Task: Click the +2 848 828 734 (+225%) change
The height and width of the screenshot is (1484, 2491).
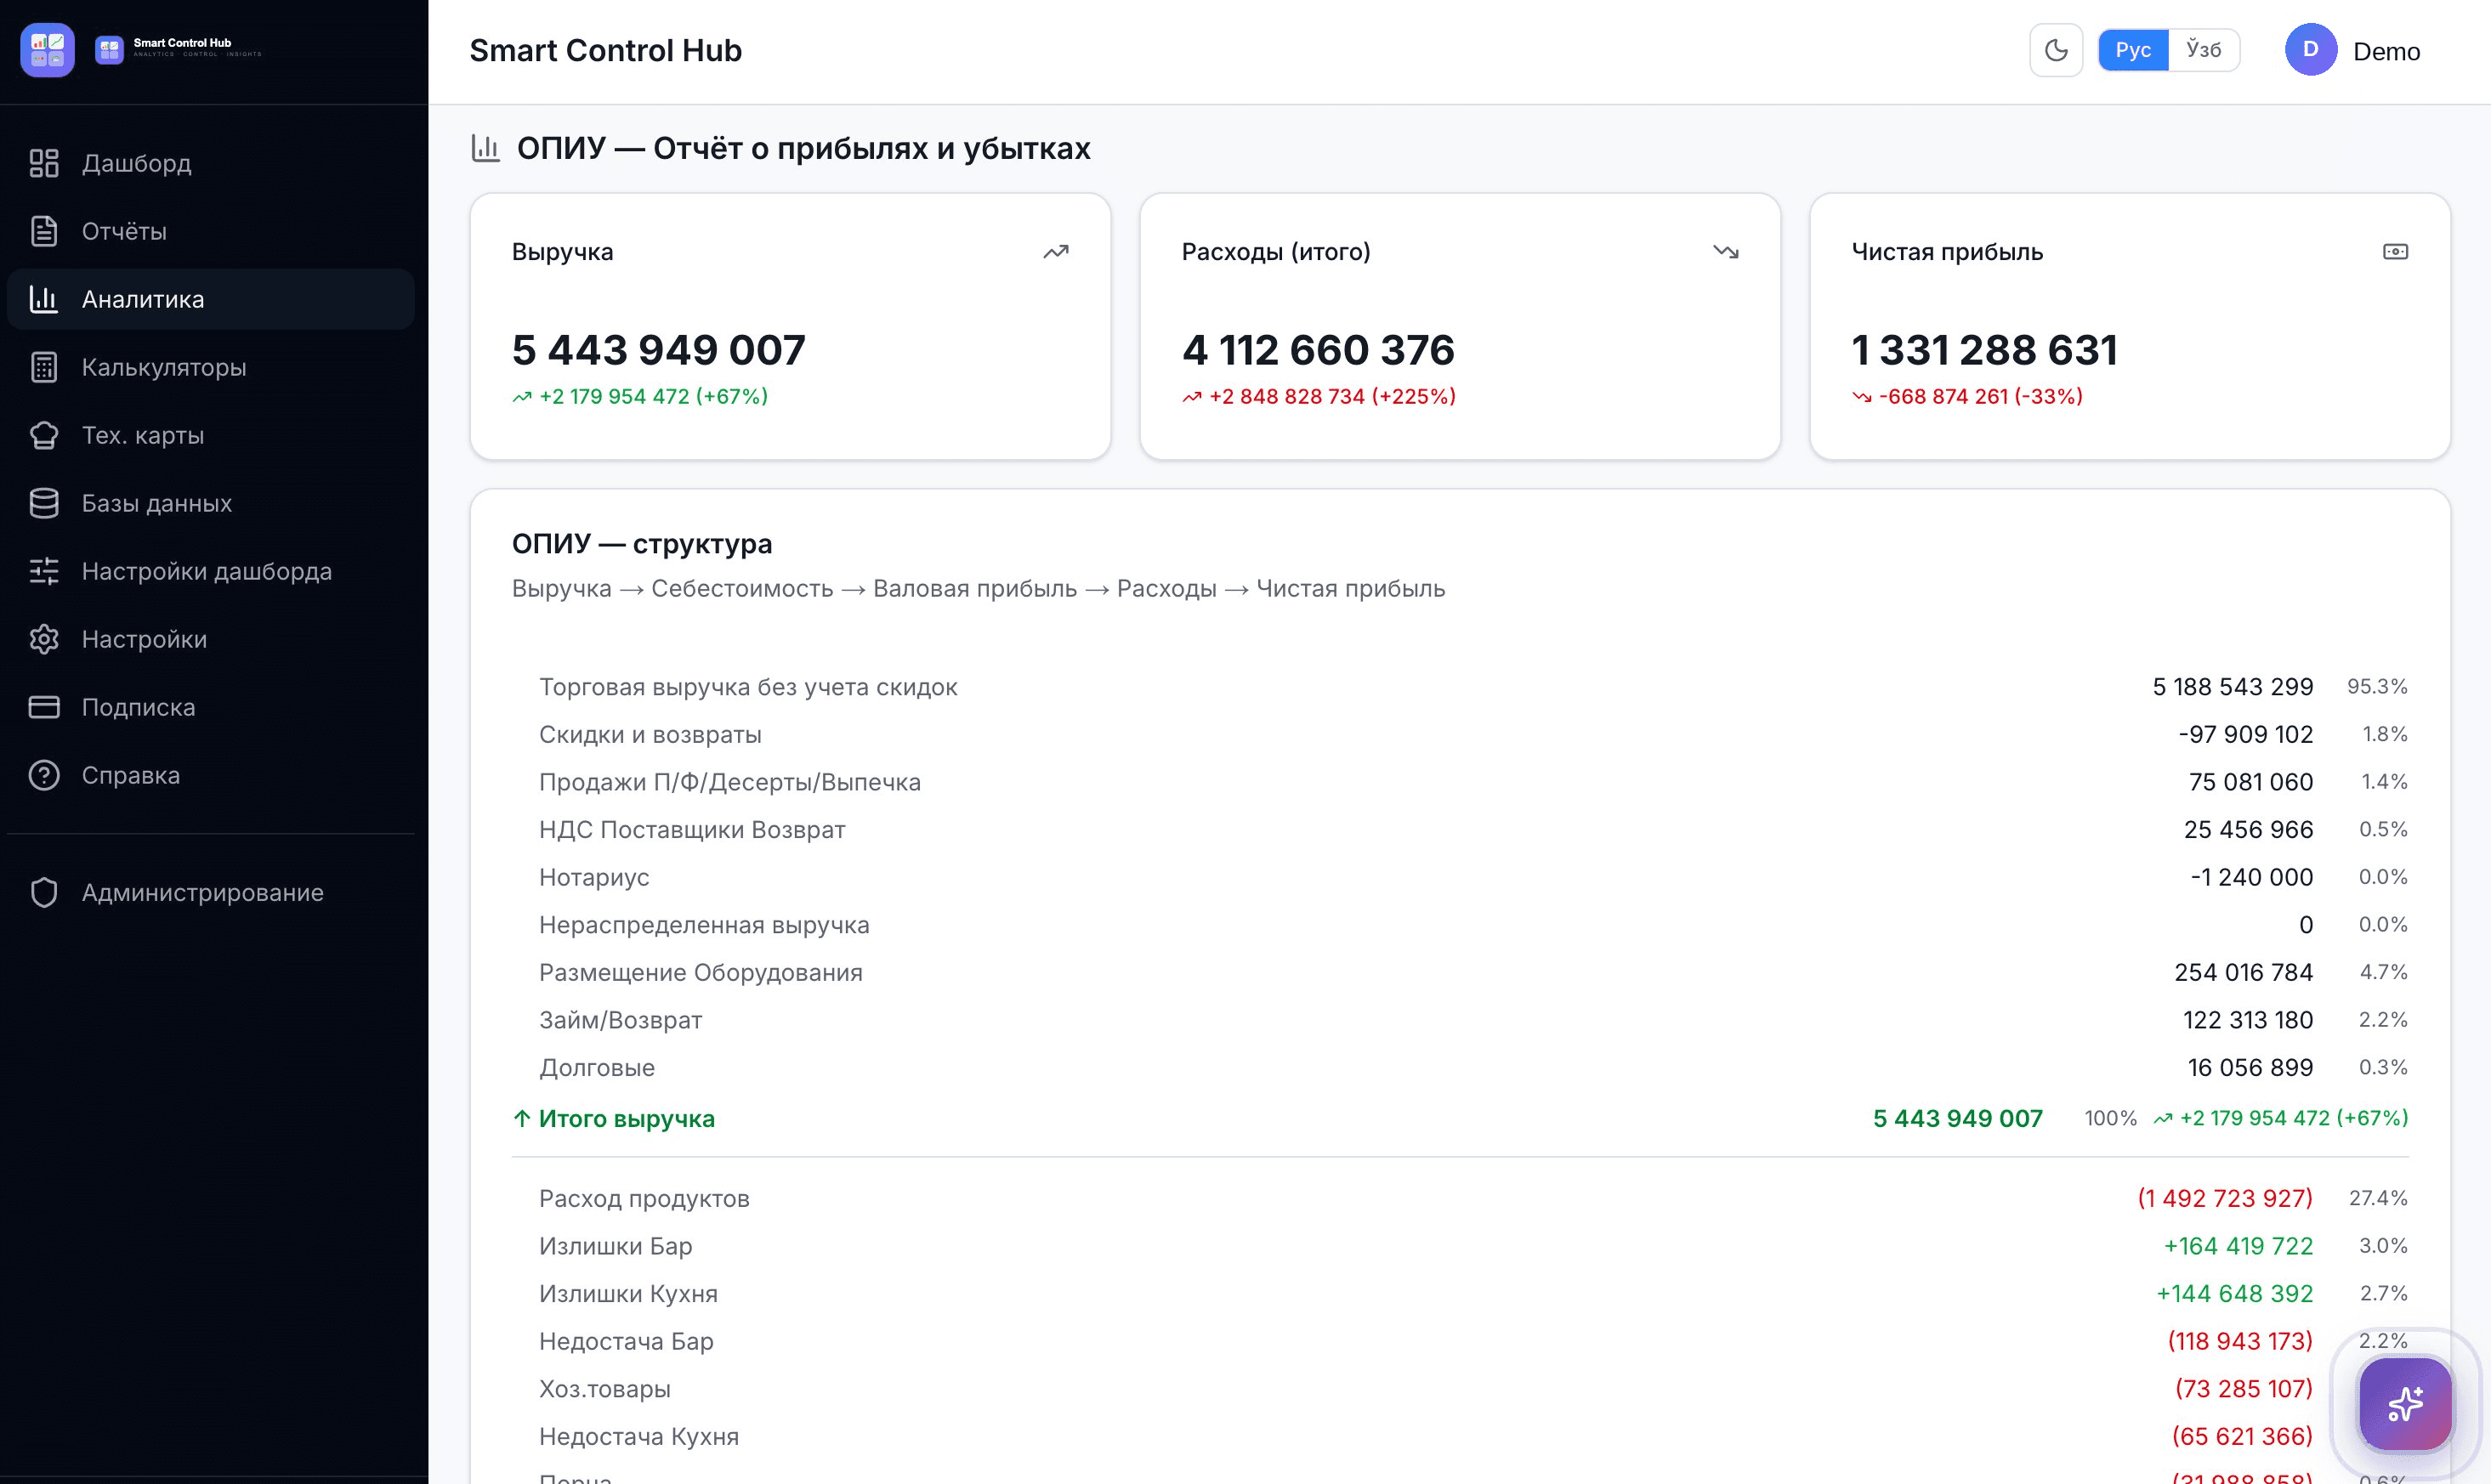Action: point(1319,397)
